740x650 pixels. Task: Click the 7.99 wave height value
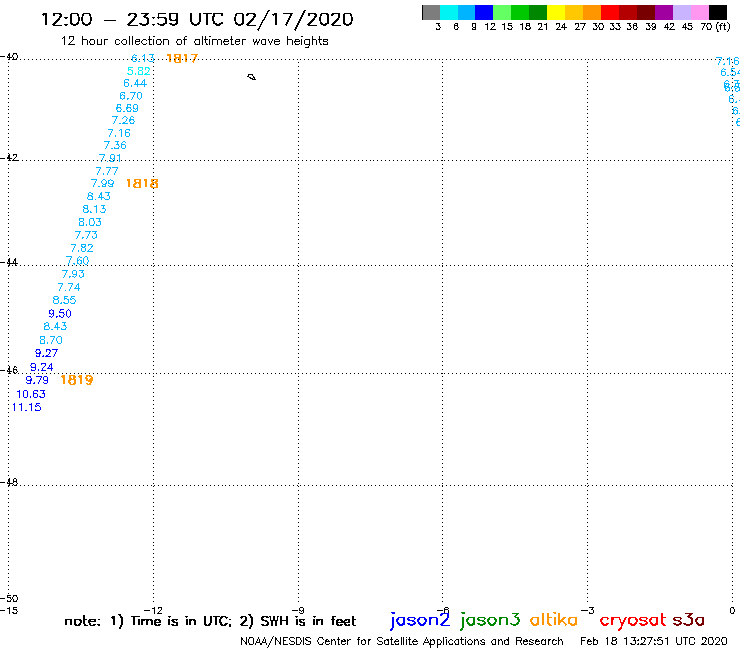pos(102,184)
